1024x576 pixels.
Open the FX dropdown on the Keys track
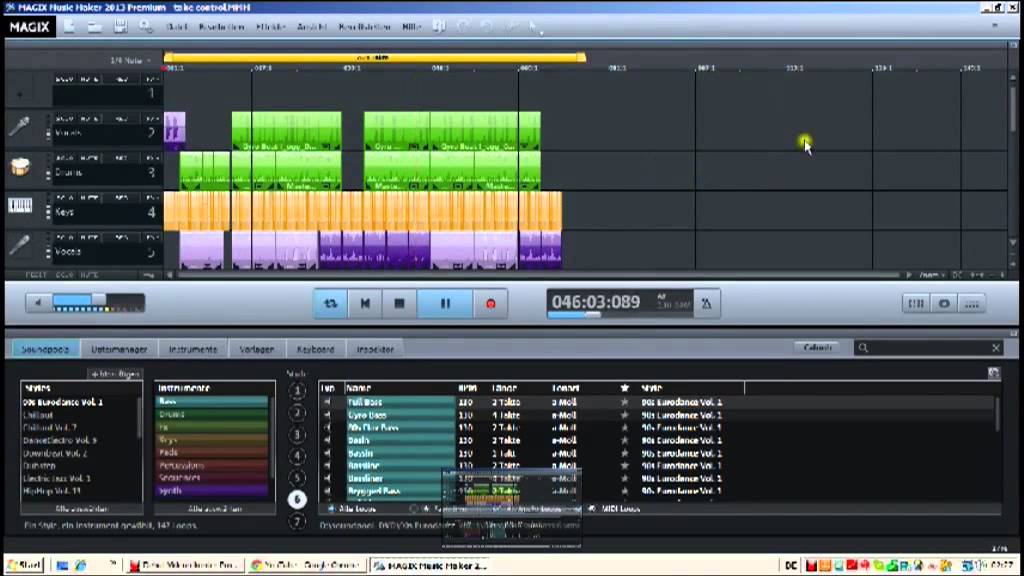(x=152, y=198)
